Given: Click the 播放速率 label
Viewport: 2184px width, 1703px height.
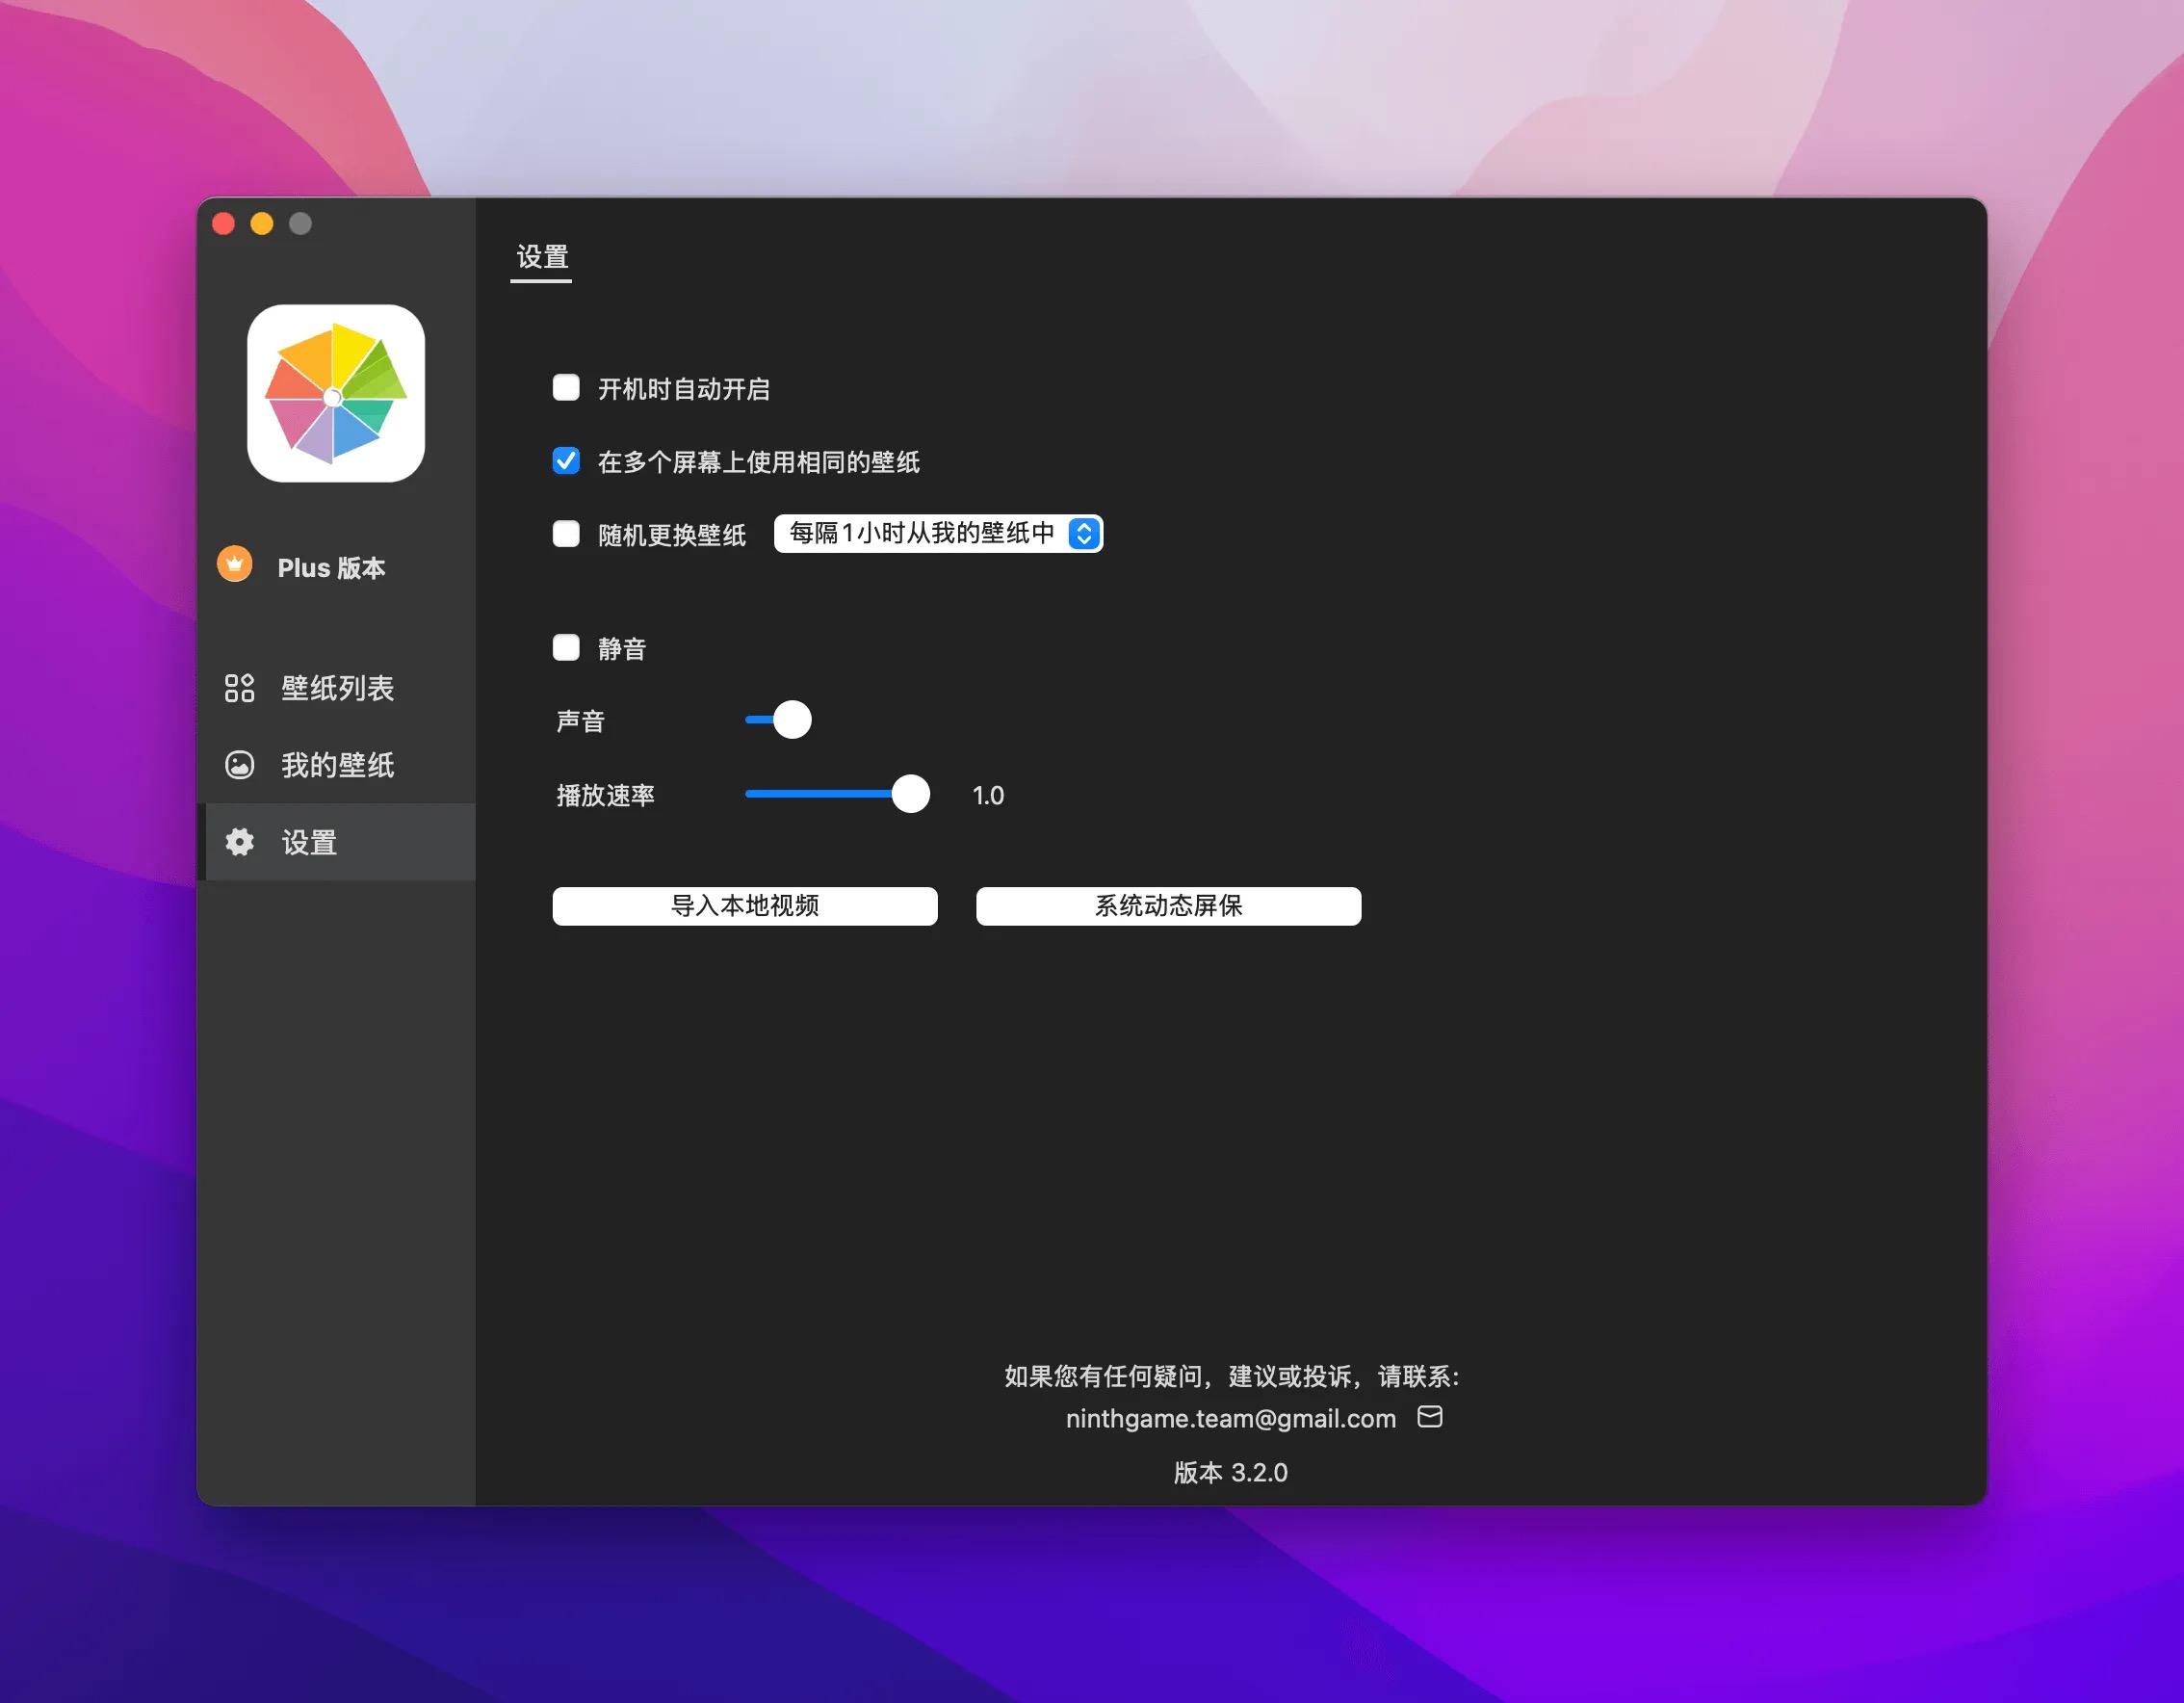Looking at the screenshot, I should tap(606, 796).
